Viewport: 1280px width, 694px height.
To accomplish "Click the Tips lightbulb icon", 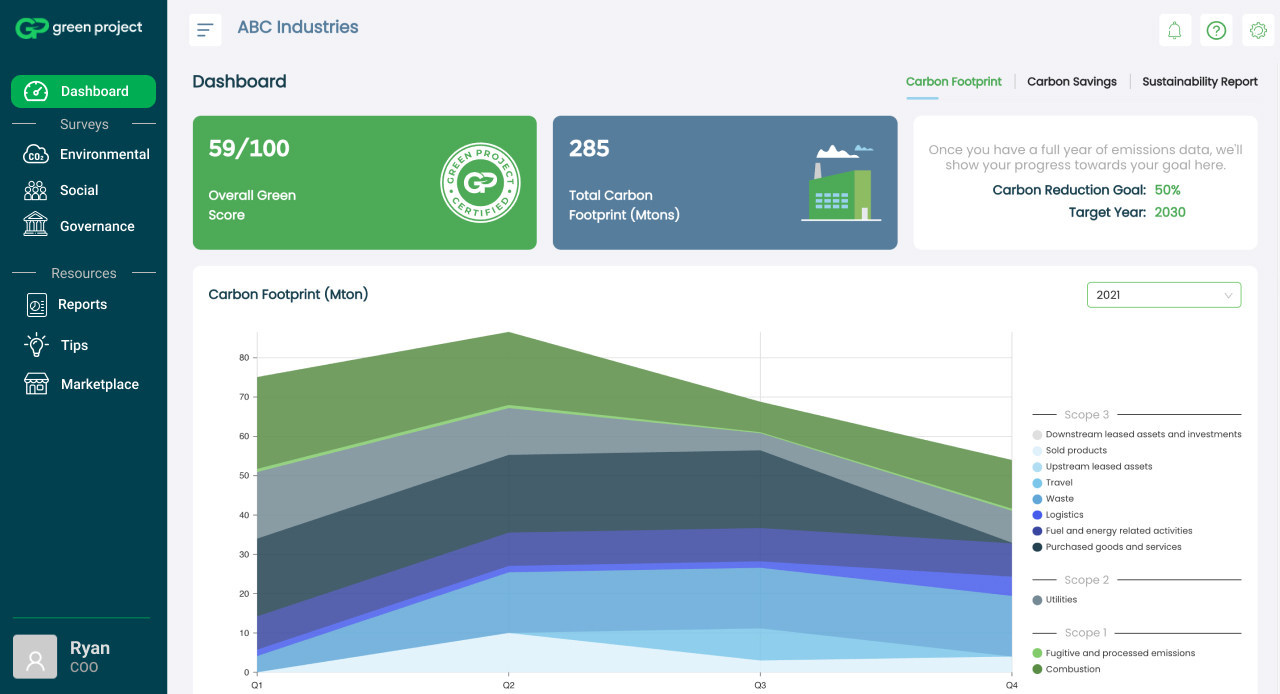I will [x=36, y=345].
